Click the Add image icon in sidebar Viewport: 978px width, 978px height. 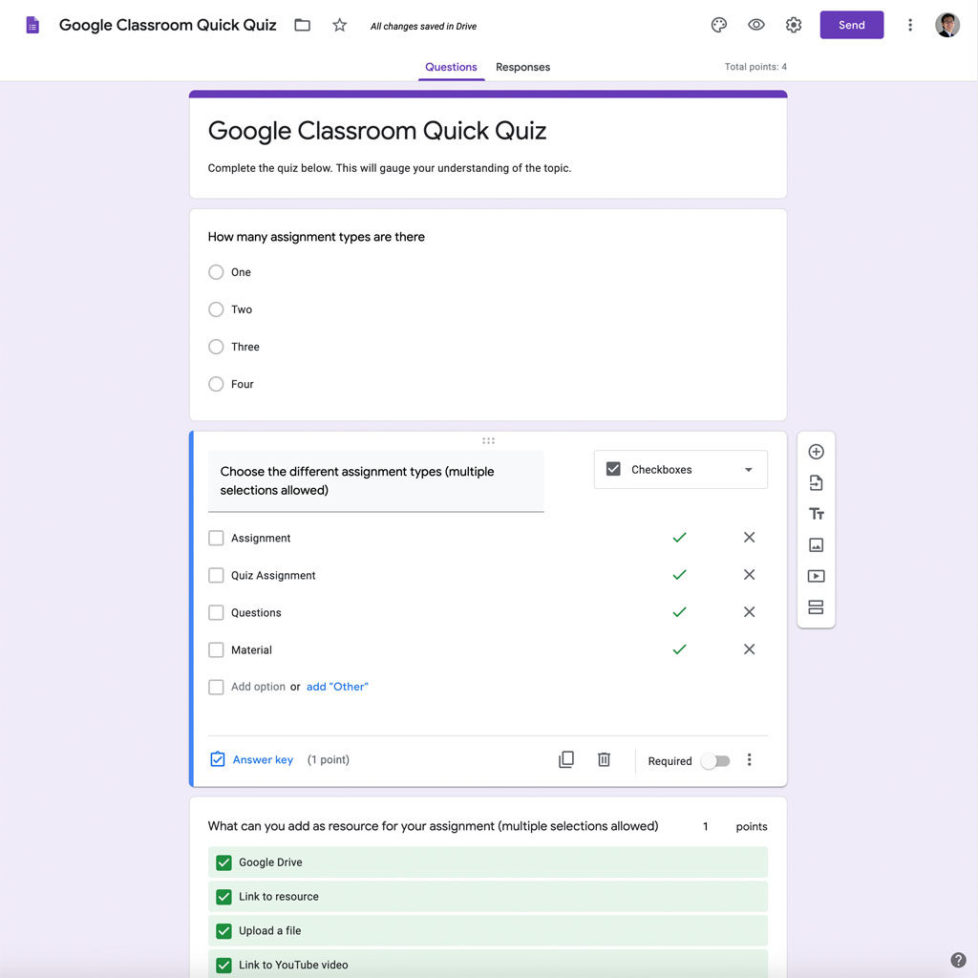coord(816,545)
